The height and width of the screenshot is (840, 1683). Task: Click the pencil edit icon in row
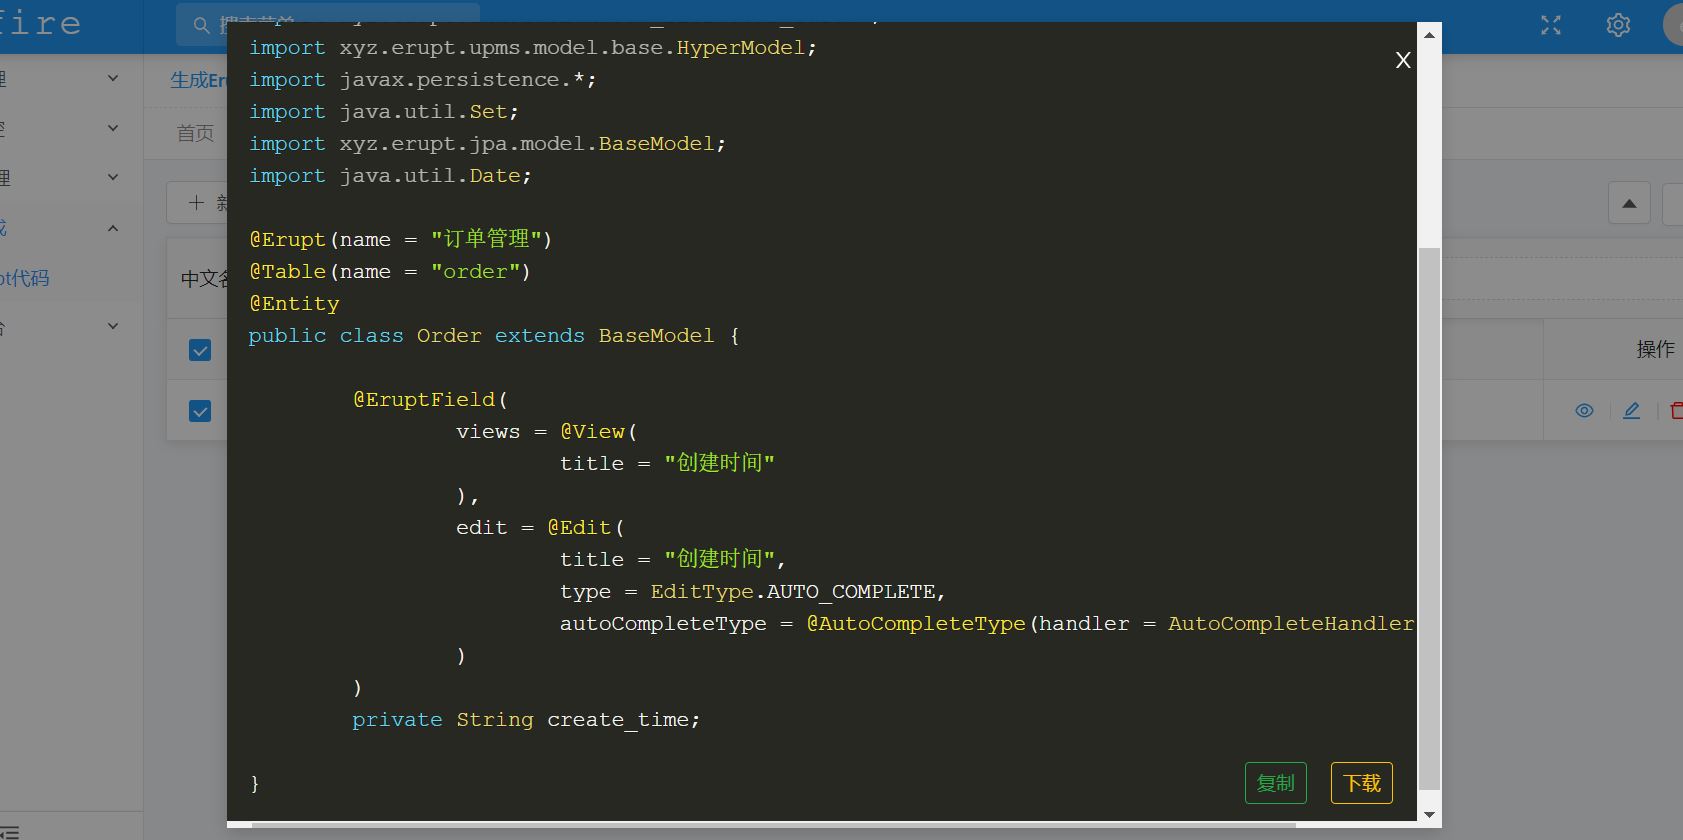(1631, 410)
